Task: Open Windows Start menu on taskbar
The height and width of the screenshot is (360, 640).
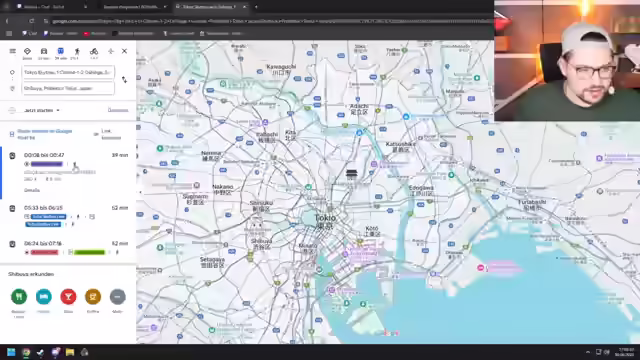Action: (x=11, y=352)
